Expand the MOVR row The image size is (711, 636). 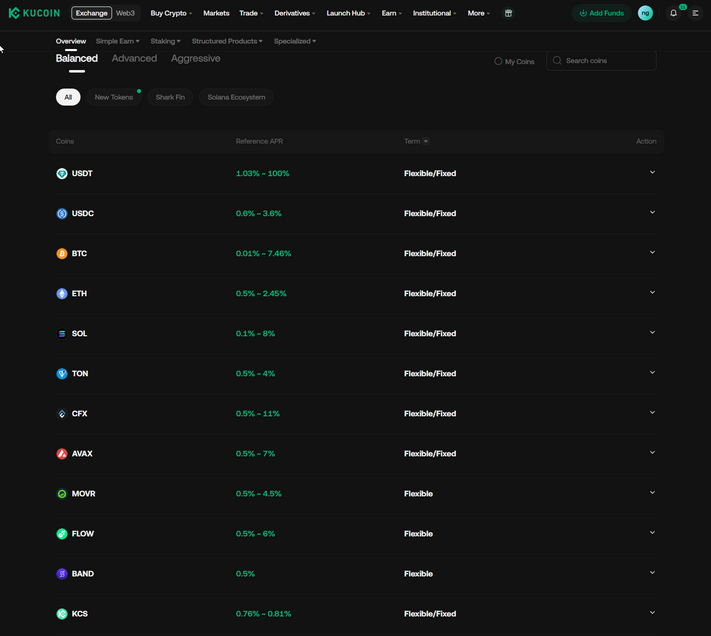[652, 492]
